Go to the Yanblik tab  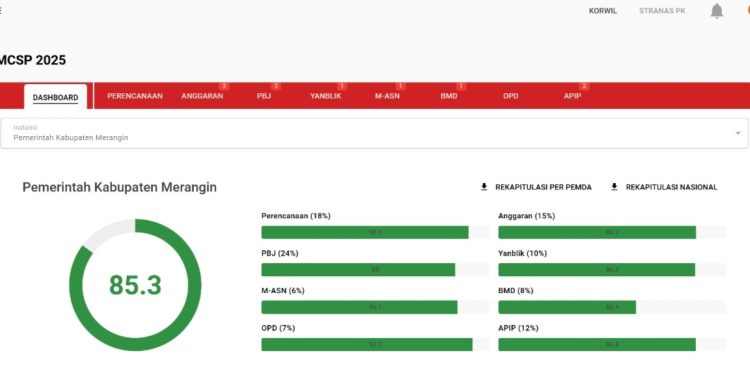point(325,96)
